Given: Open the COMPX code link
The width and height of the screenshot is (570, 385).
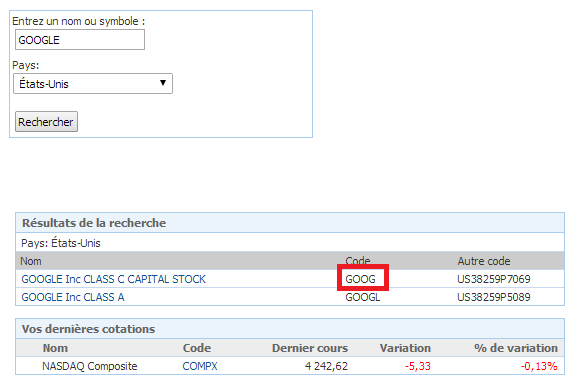Looking at the screenshot, I should click(x=200, y=366).
